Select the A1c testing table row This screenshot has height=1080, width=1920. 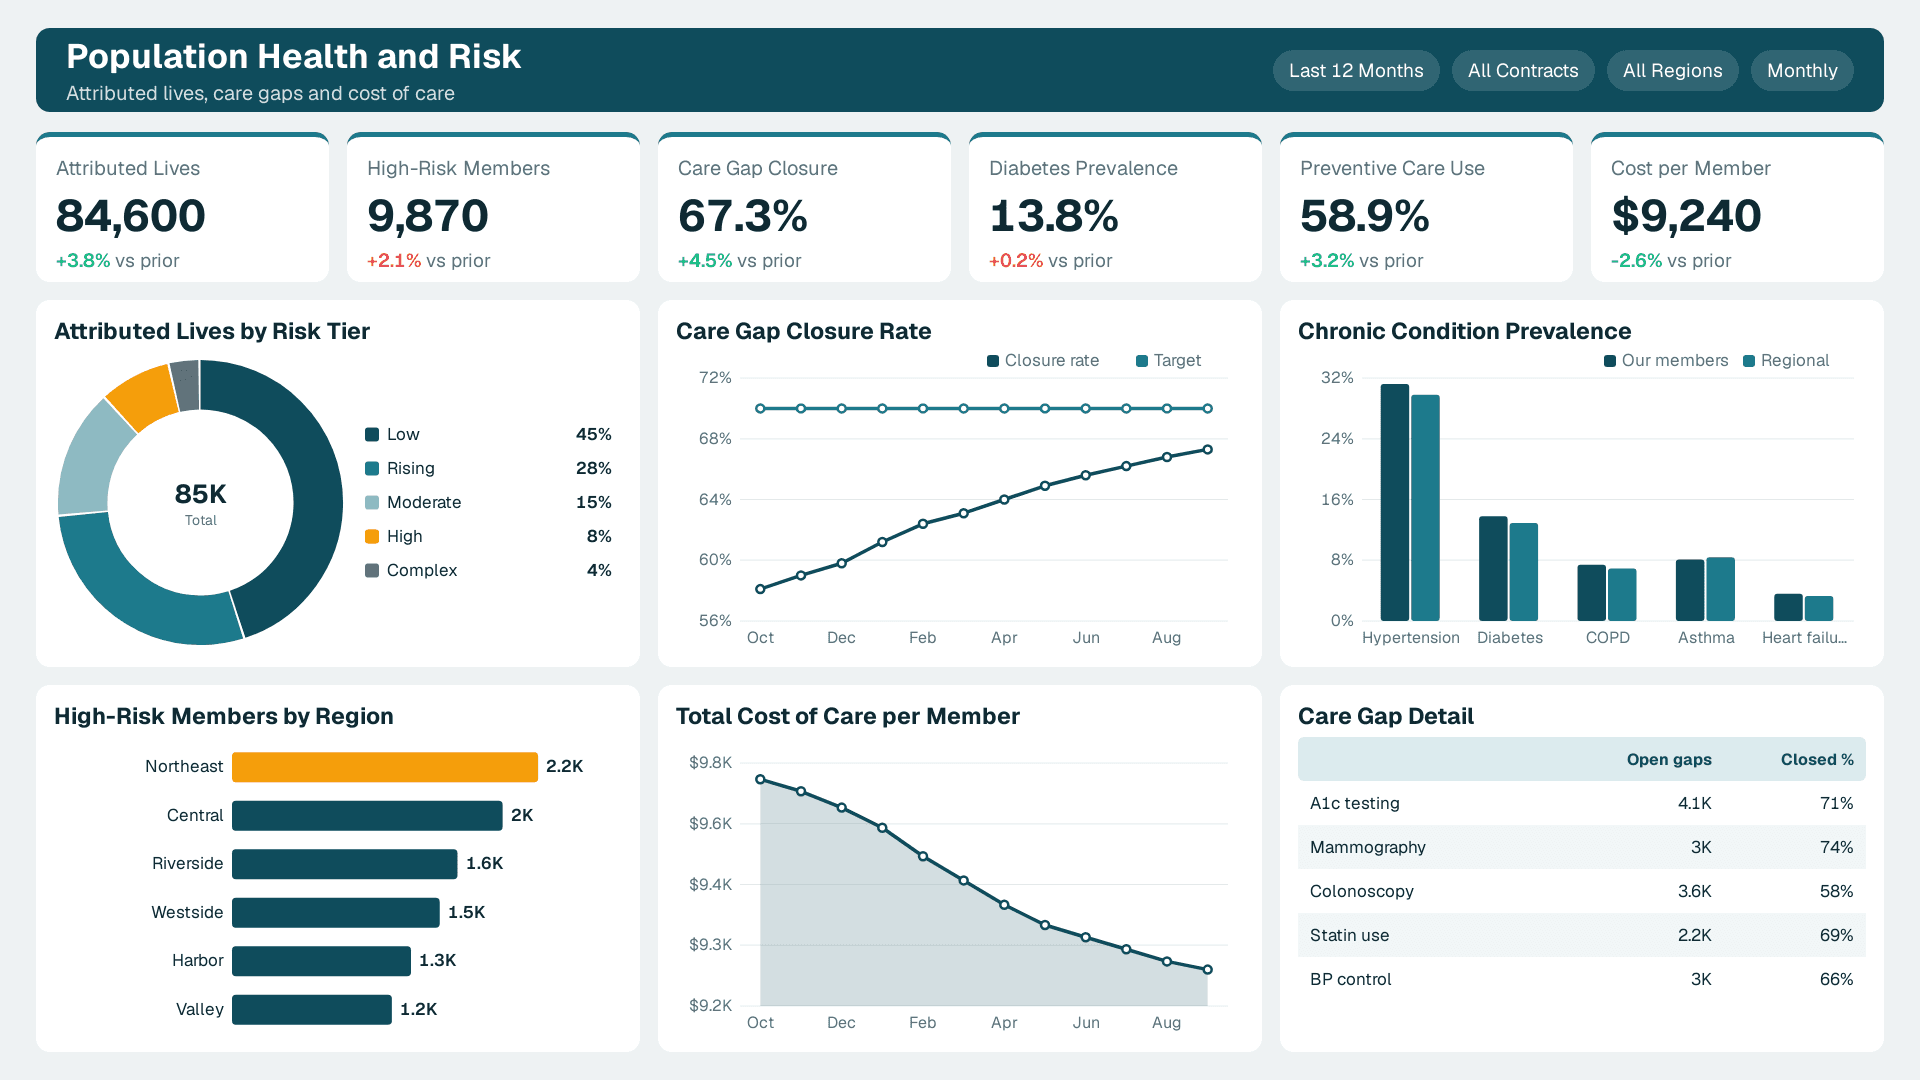[x=1582, y=803]
